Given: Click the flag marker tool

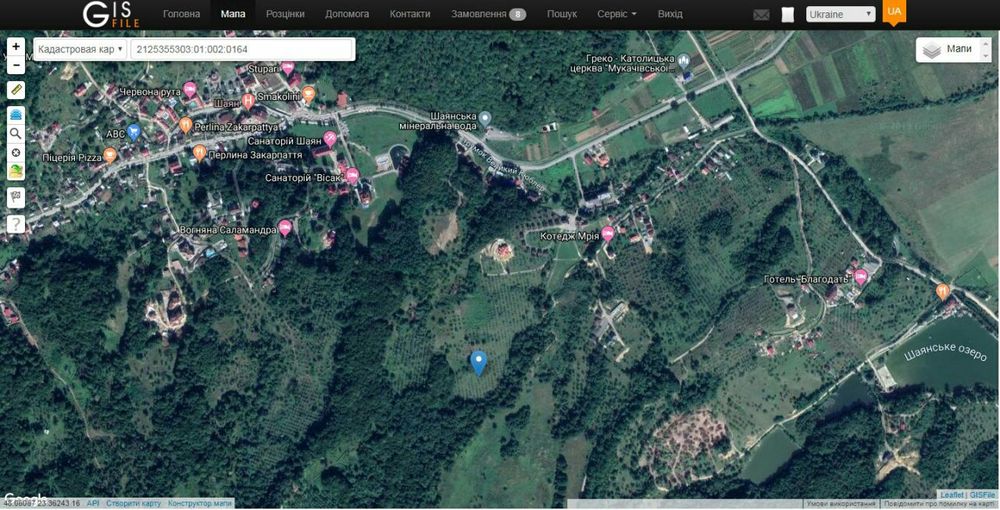Looking at the screenshot, I should coord(16,198).
